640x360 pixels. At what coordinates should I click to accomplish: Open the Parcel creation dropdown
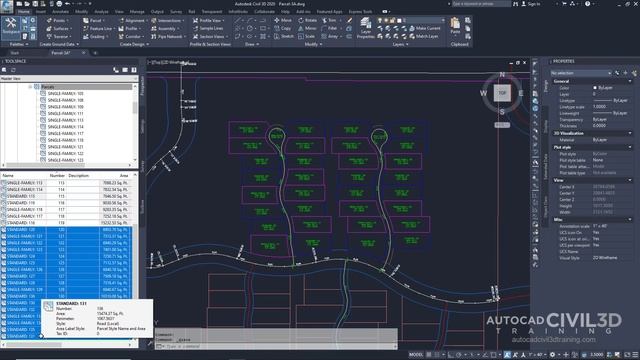click(x=94, y=20)
